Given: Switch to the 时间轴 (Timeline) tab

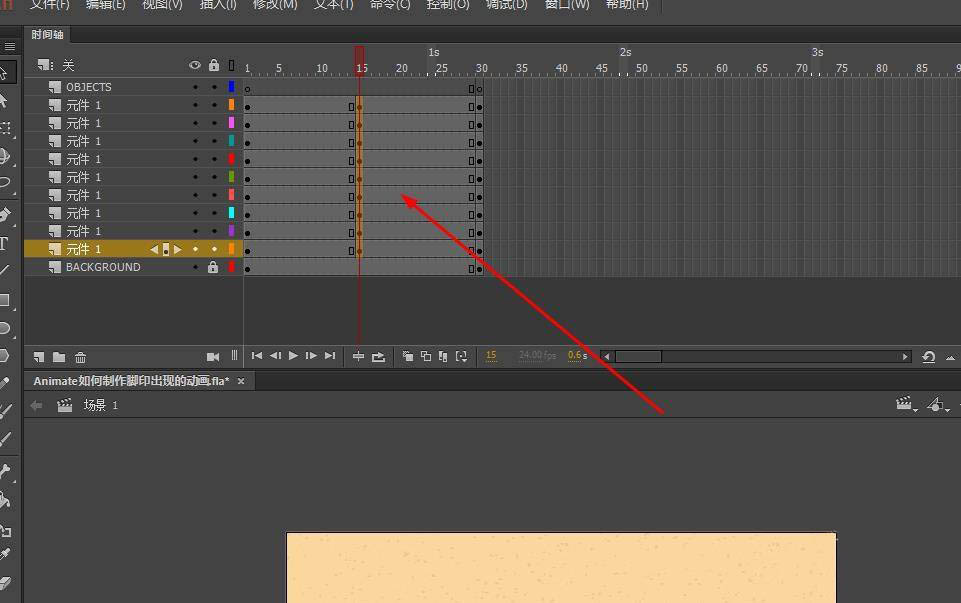Looking at the screenshot, I should click(46, 34).
